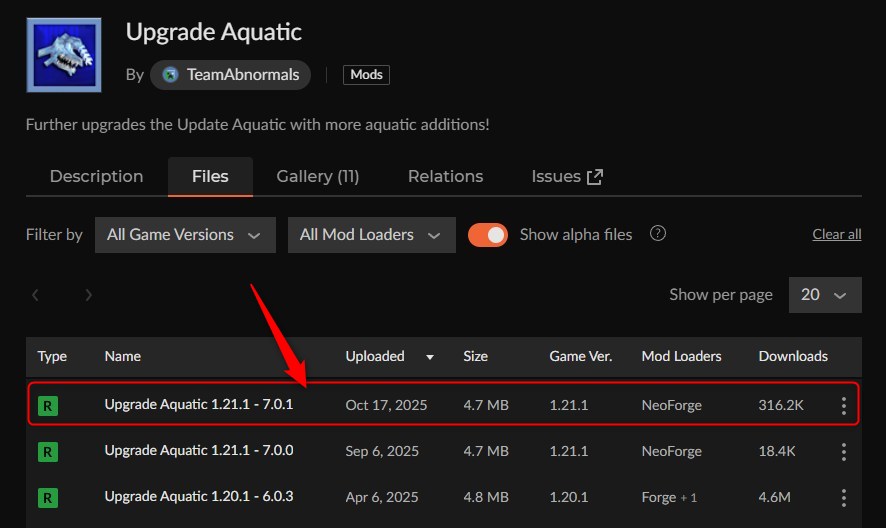Sort by the Downloads column header

(793, 356)
